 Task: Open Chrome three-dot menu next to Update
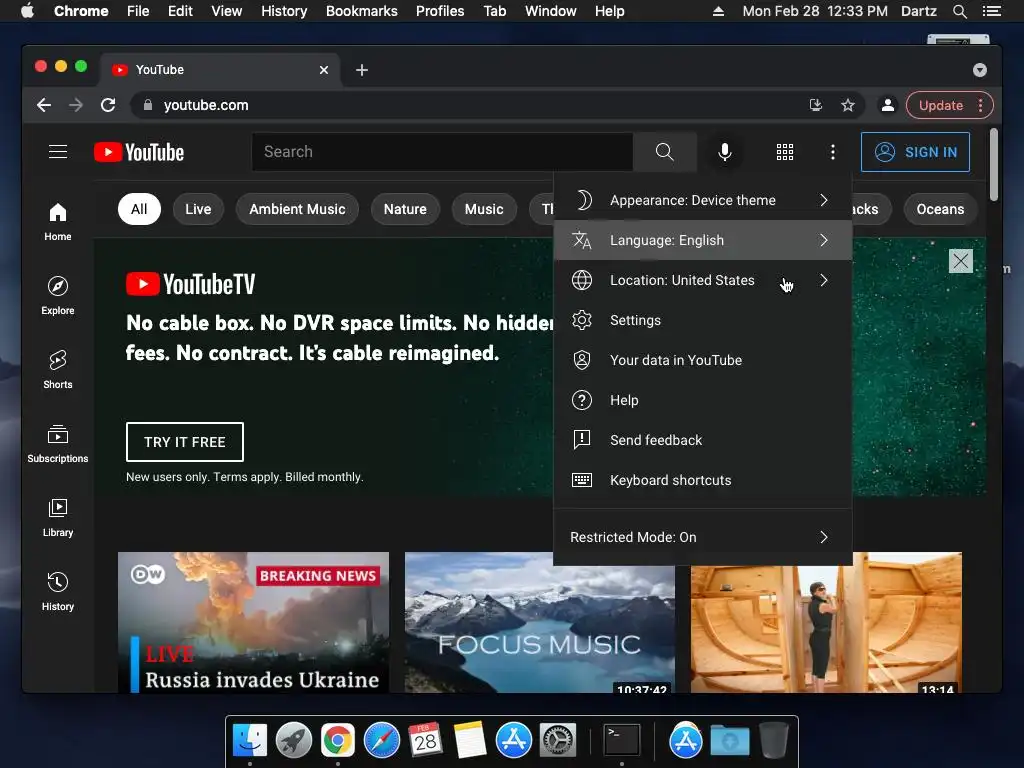tap(980, 105)
